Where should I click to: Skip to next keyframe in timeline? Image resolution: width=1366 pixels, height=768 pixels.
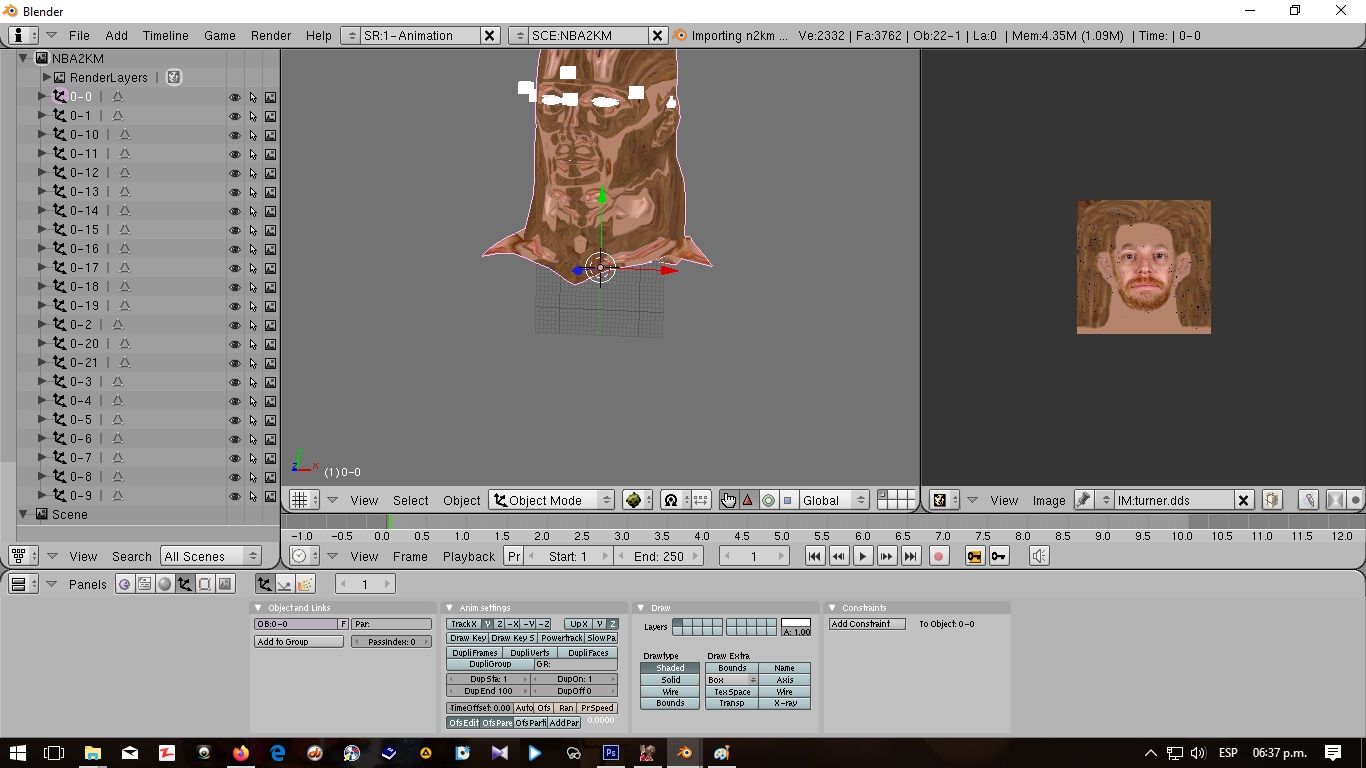pyautogui.click(x=887, y=556)
